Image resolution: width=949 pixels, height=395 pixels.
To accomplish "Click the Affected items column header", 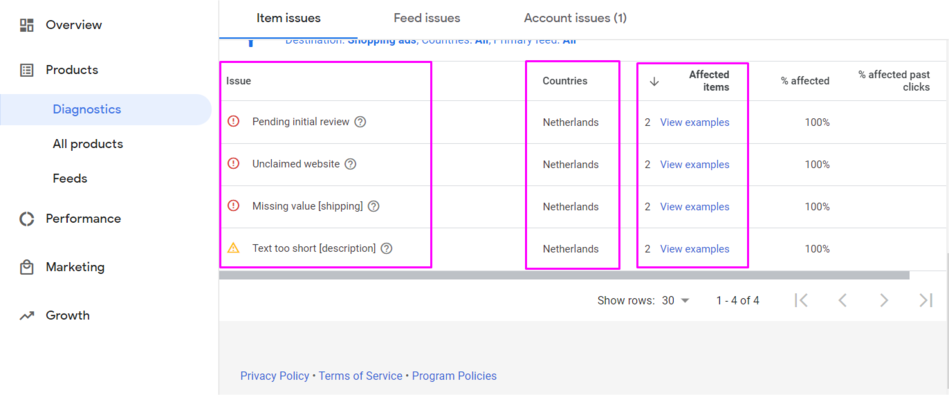I will [x=709, y=81].
